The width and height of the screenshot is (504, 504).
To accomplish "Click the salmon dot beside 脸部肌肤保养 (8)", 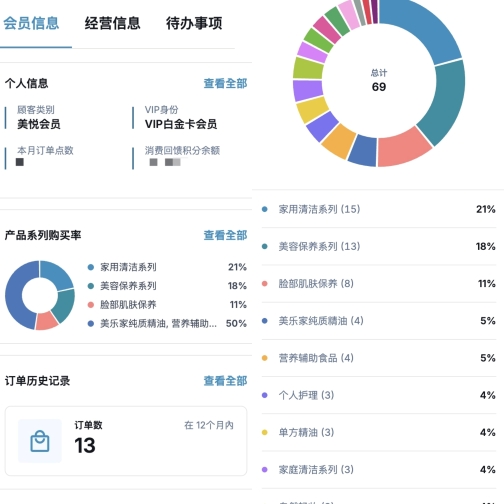I will click(265, 284).
